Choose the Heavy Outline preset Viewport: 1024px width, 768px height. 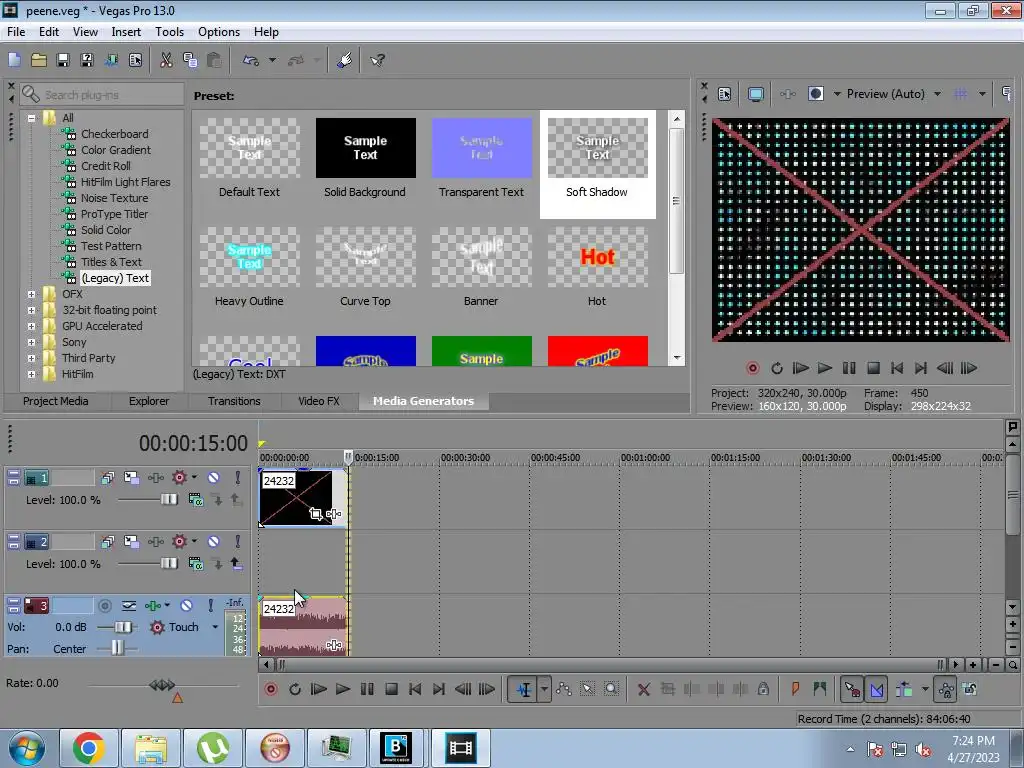point(249,266)
